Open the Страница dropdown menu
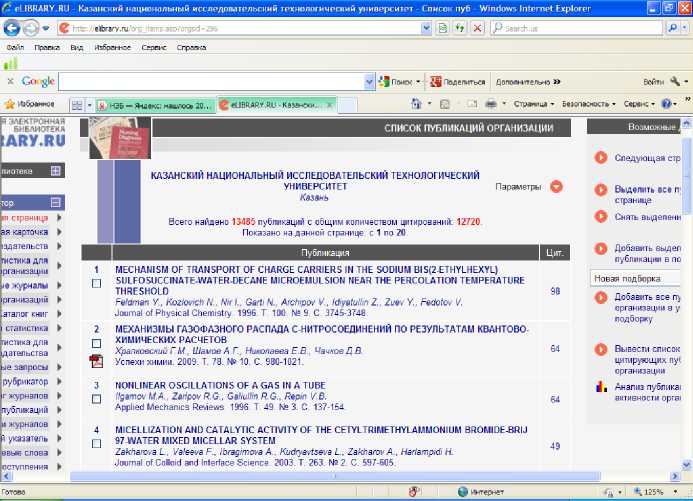Screen dimensions: 693x501 click(534, 104)
